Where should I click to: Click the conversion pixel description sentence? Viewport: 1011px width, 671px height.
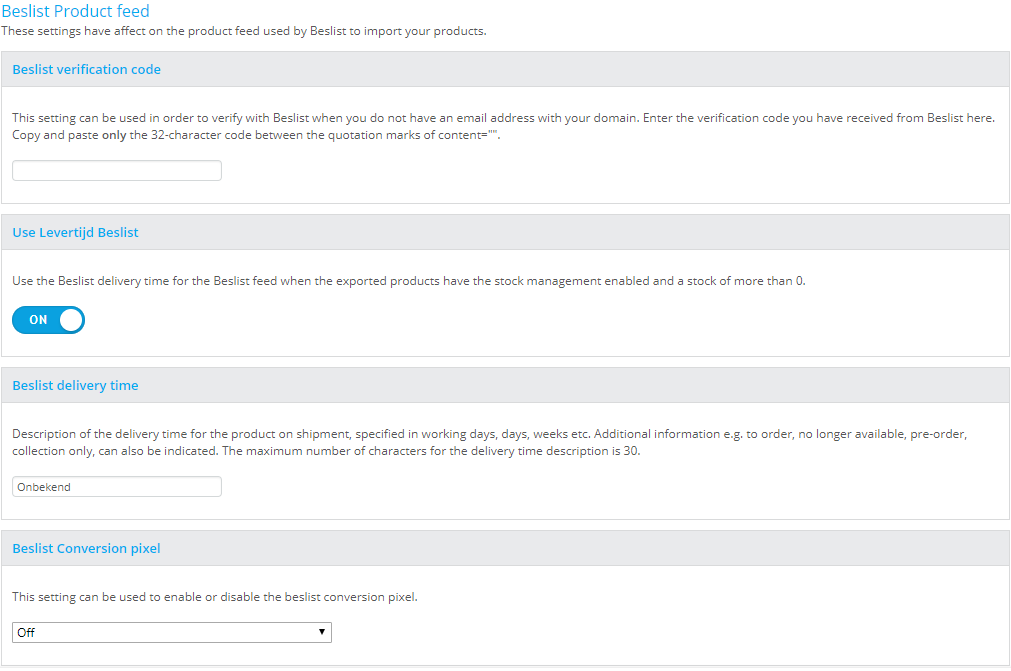tap(214, 597)
